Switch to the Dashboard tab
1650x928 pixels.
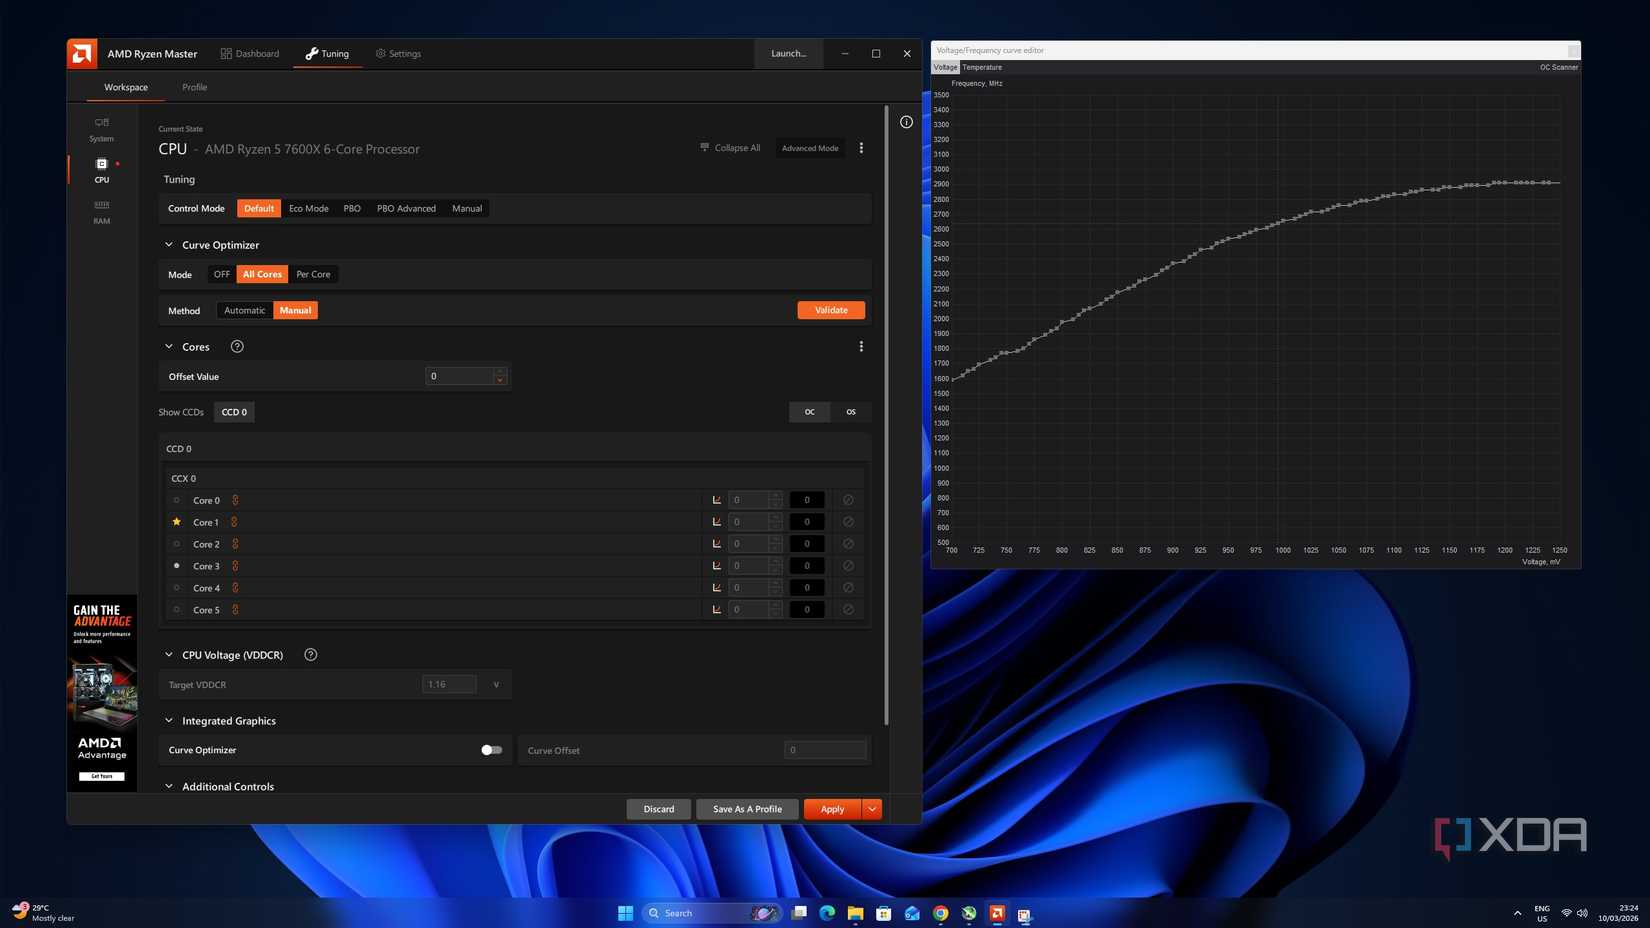[250, 54]
